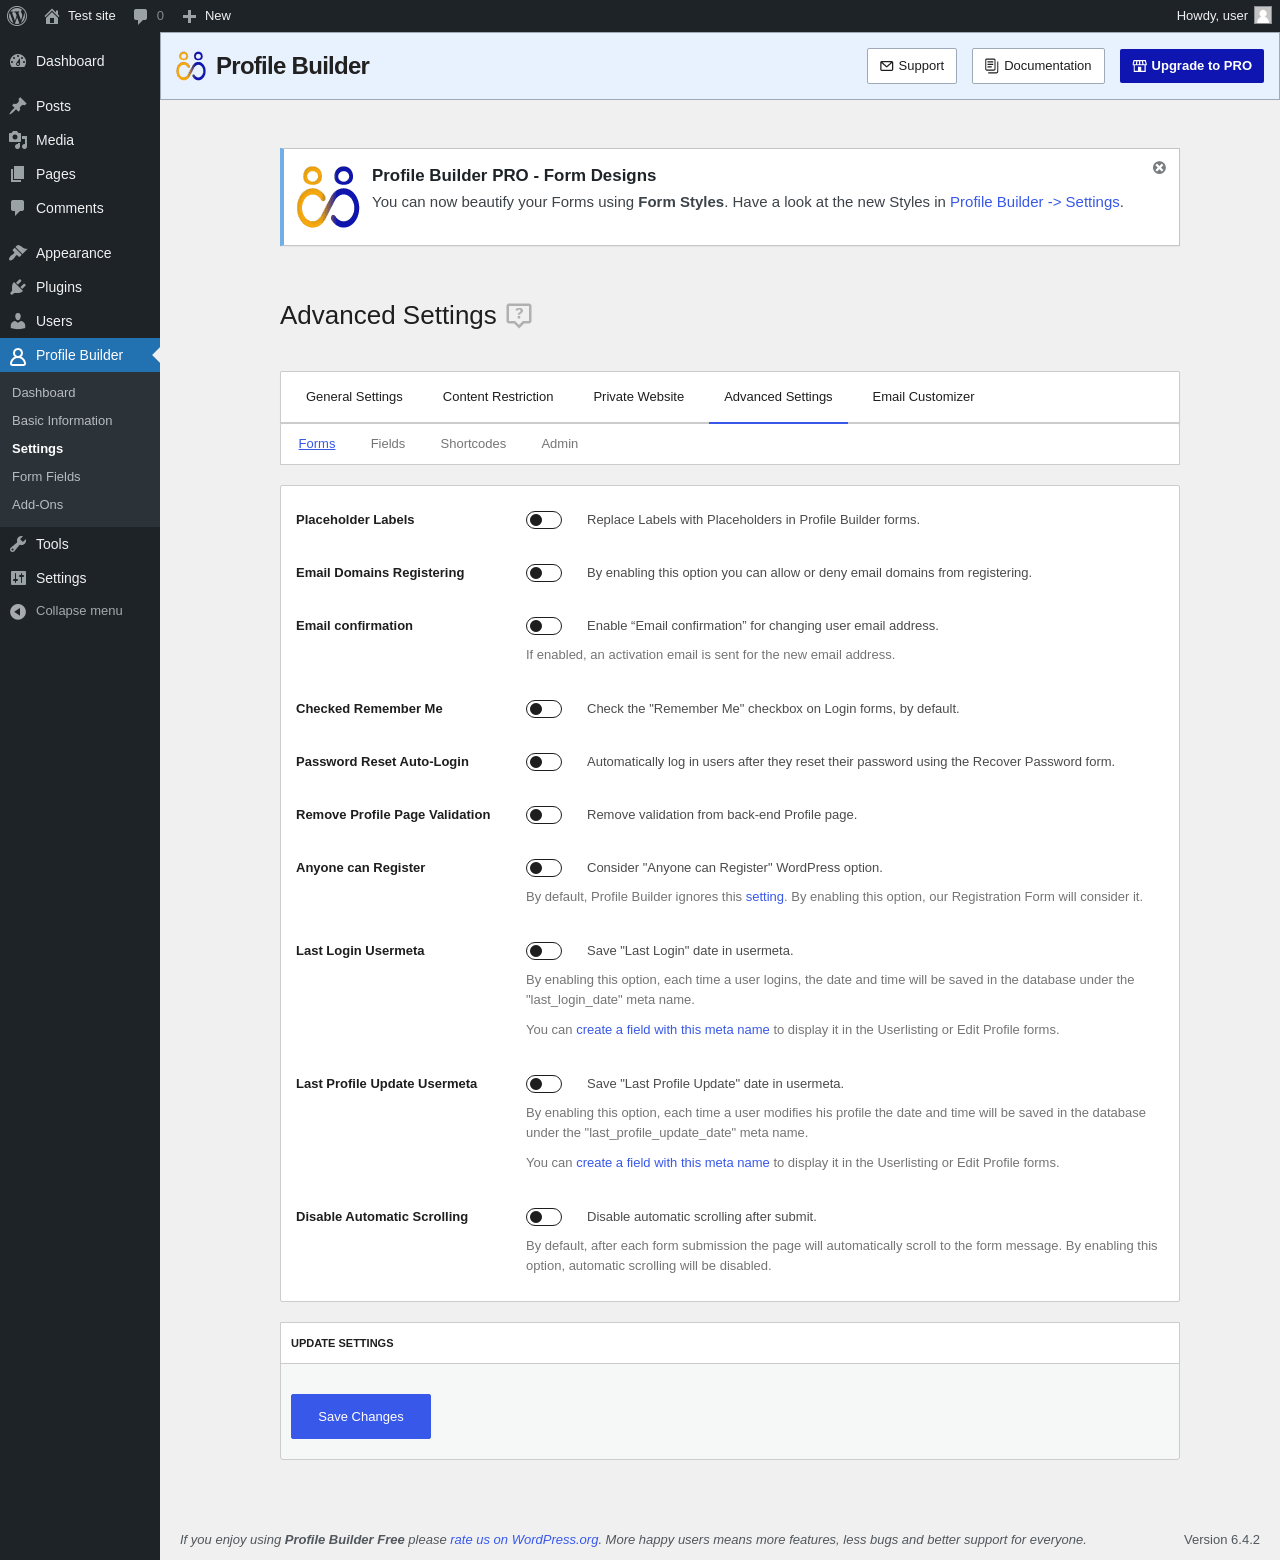
Task: Click the Tools wrench icon in sidebar
Action: 18,544
